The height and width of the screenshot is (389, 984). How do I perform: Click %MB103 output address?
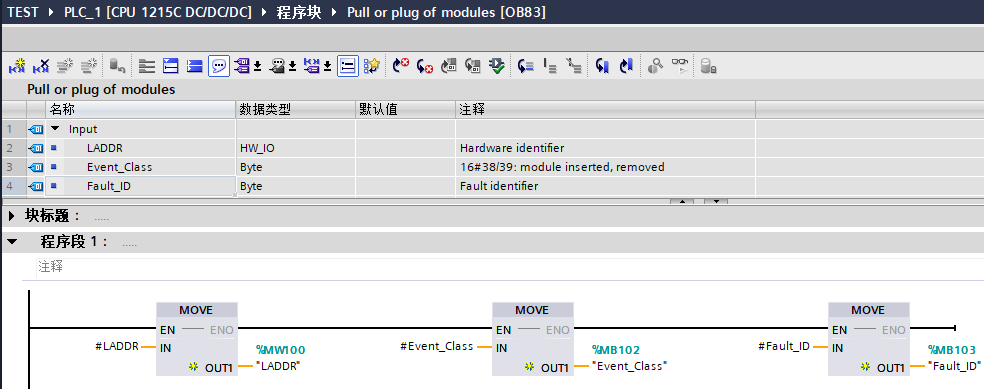(x=952, y=350)
